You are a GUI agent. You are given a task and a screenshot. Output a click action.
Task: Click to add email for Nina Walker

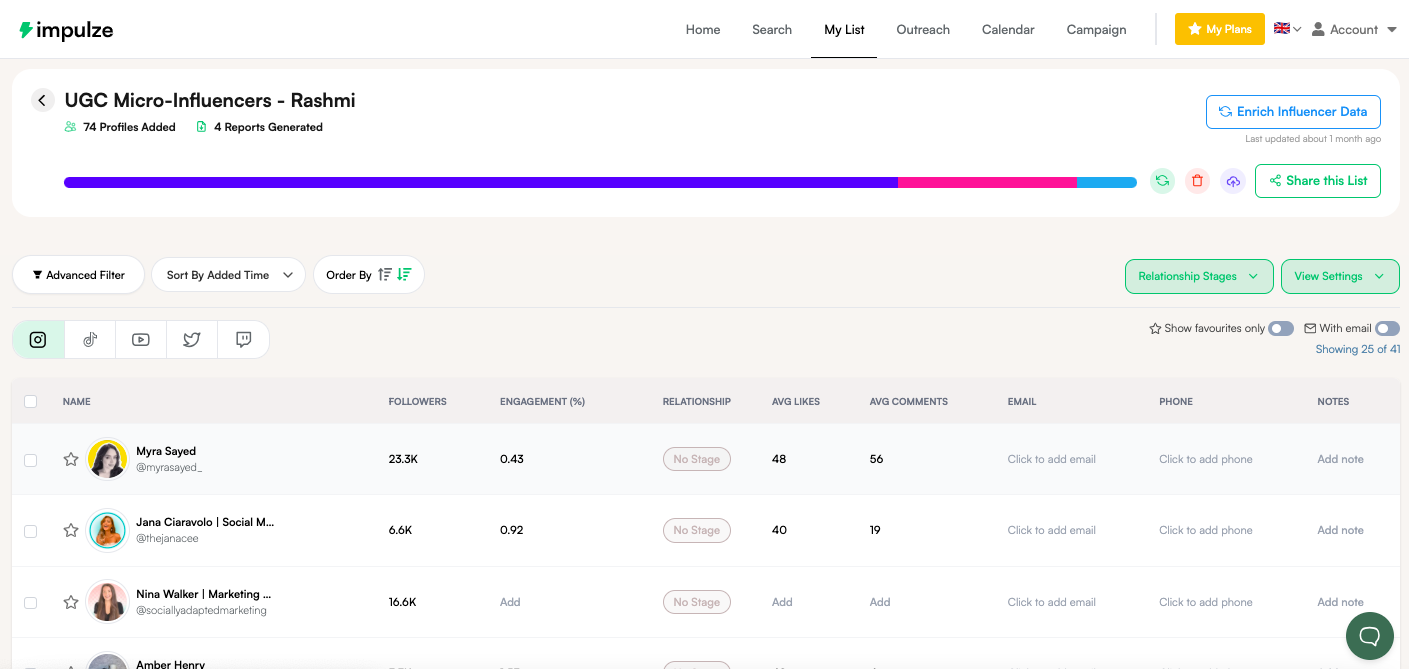tap(1051, 602)
